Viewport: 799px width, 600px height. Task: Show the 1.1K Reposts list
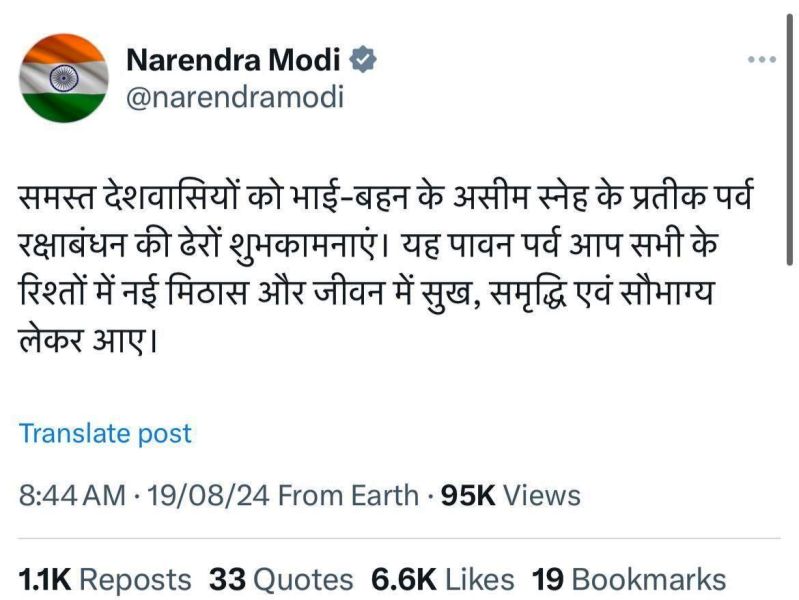coord(104,579)
